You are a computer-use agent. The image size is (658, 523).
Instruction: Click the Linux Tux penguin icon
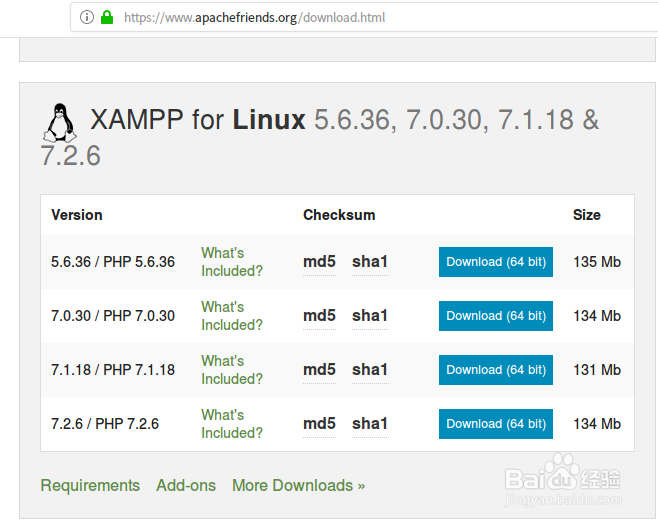pos(60,123)
